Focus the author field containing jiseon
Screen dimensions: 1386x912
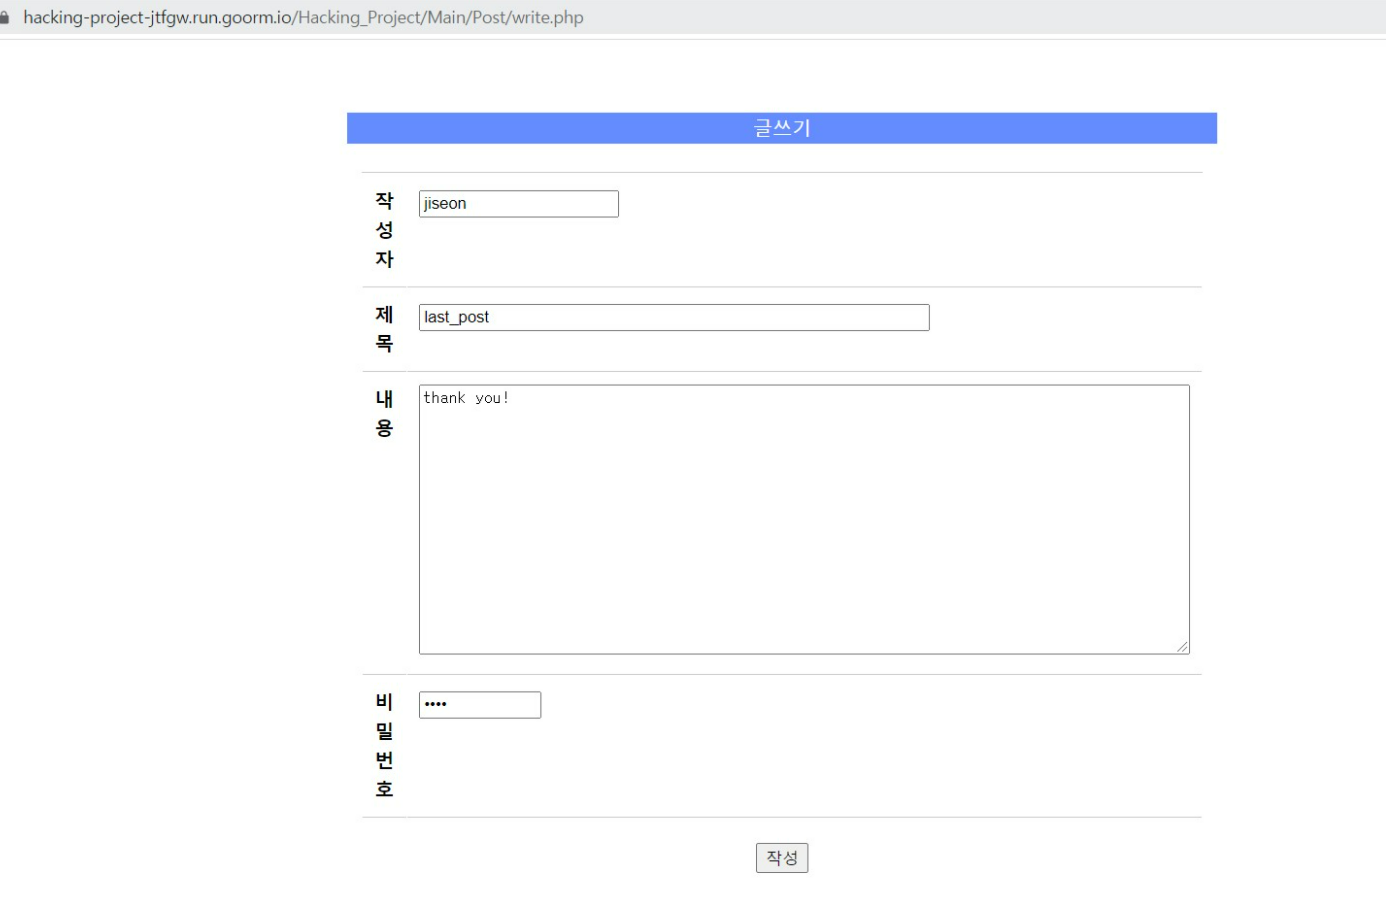[x=518, y=204]
